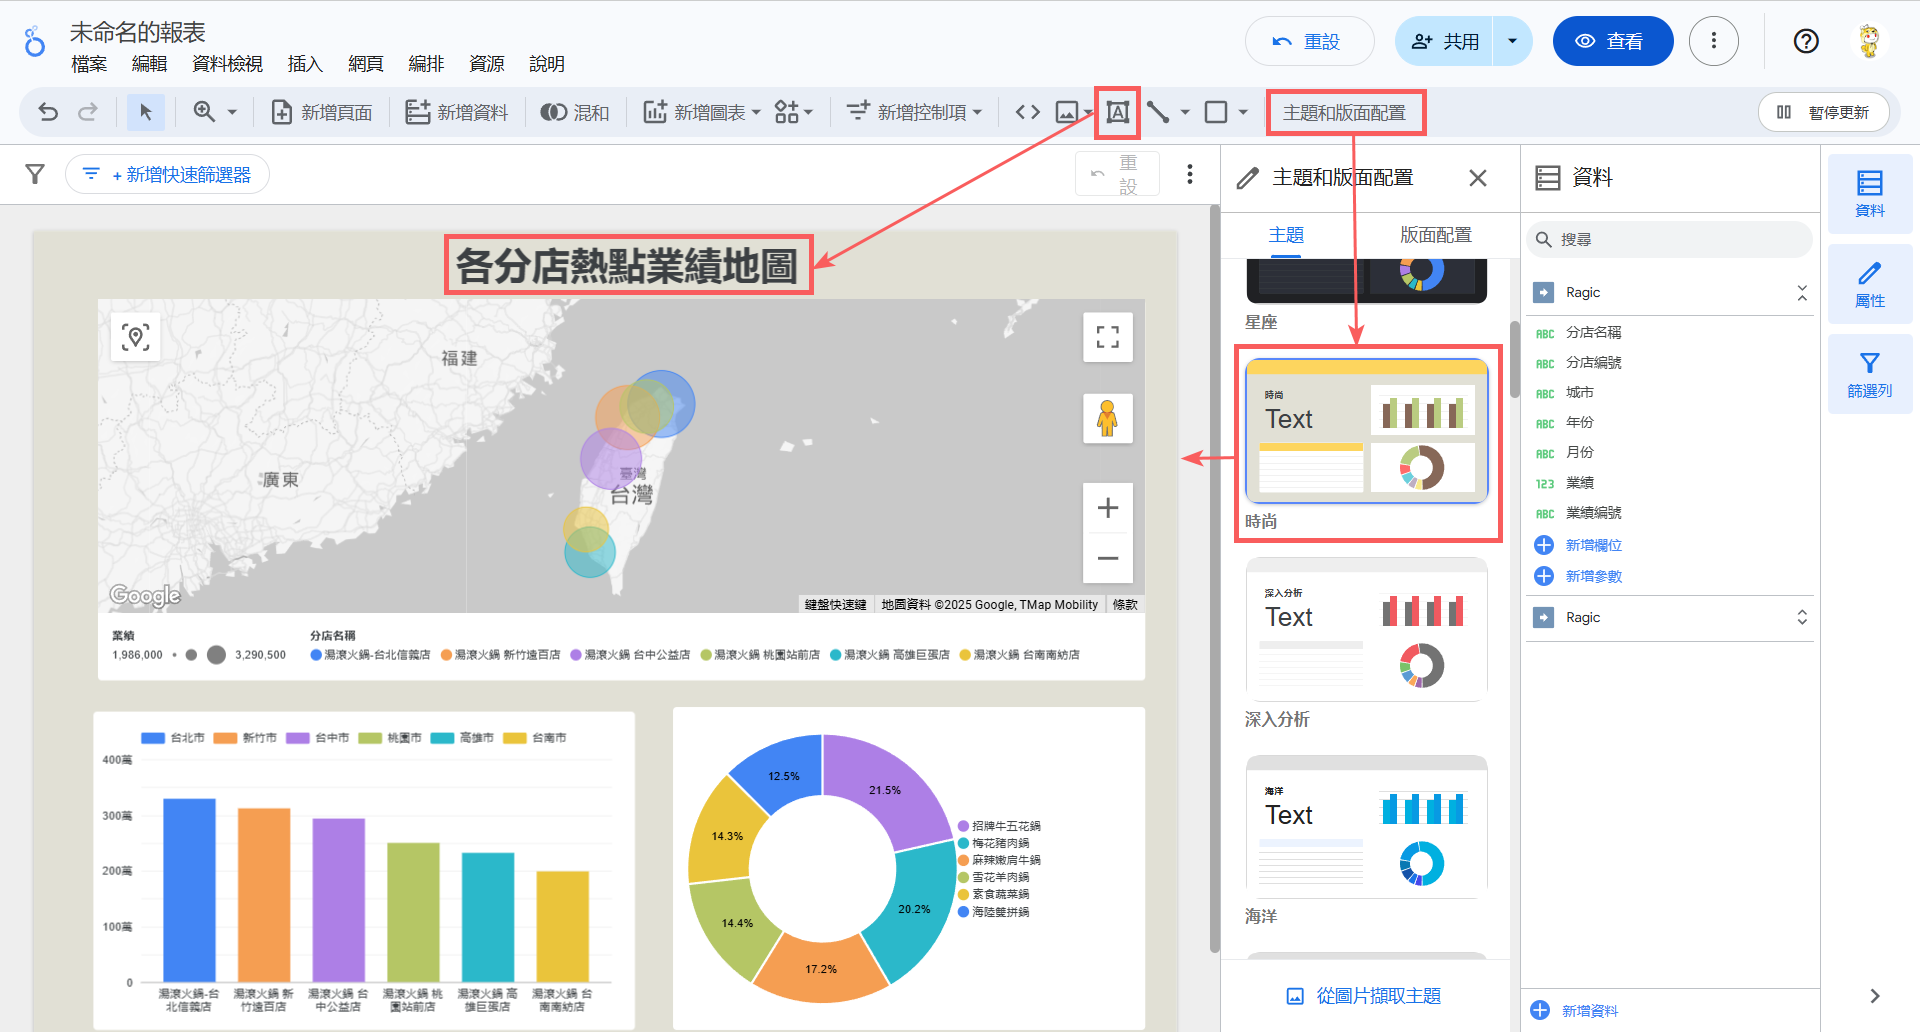Open the 屬性 properties side tab
The height and width of the screenshot is (1032, 1920).
[1870, 284]
